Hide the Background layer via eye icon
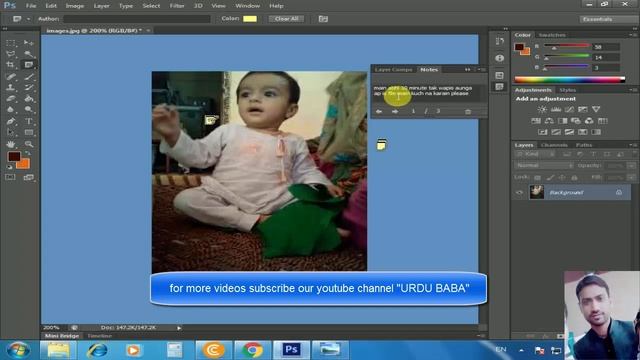Screen dimensions: 640x360 pyautogui.click(x=520, y=193)
